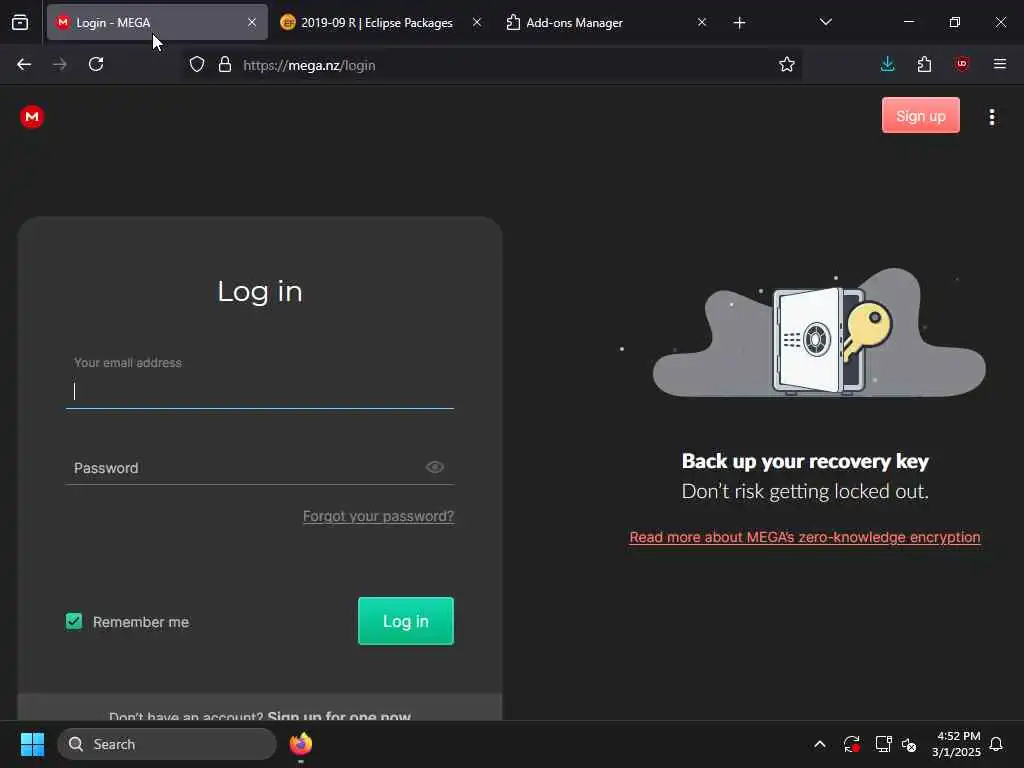
Task: Open Firefox downloads panel
Action: pyautogui.click(x=887, y=64)
